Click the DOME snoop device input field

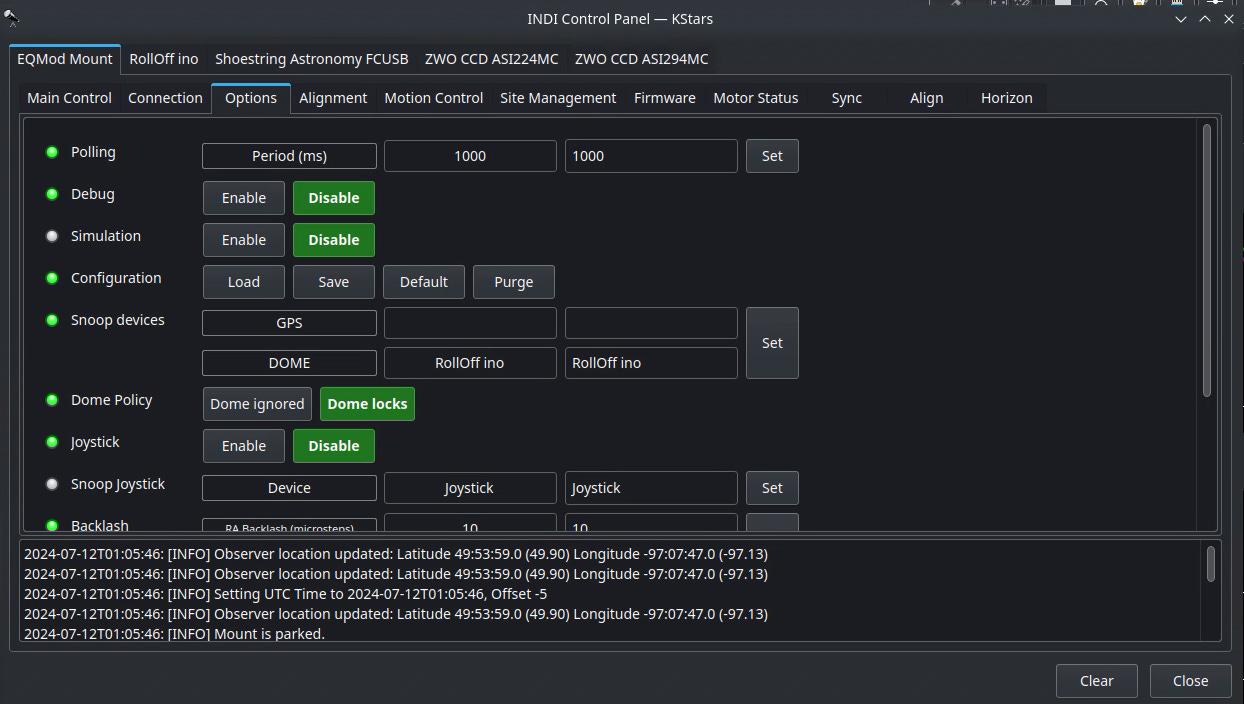tap(651, 363)
